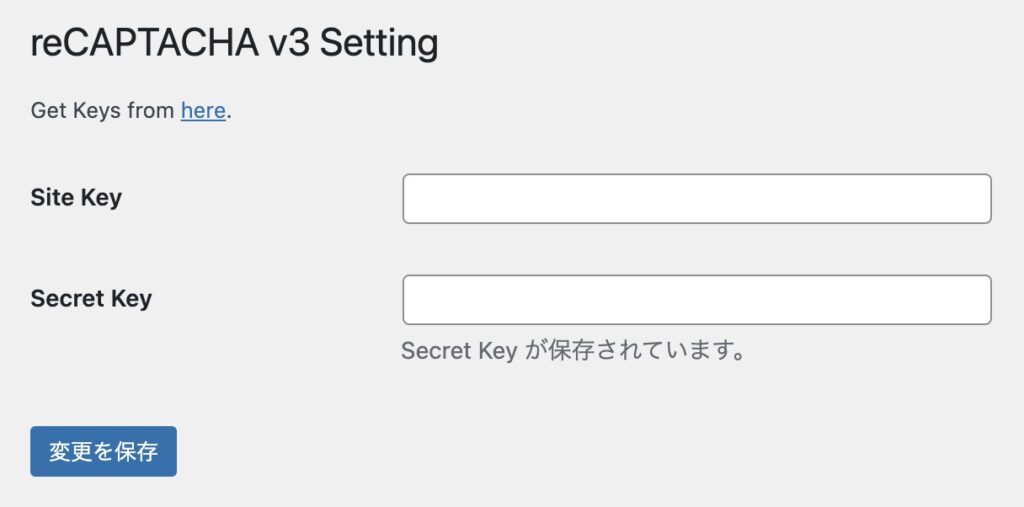Focus the text box beside Secret Key
Screen dimensions: 1024x507
(x=696, y=300)
